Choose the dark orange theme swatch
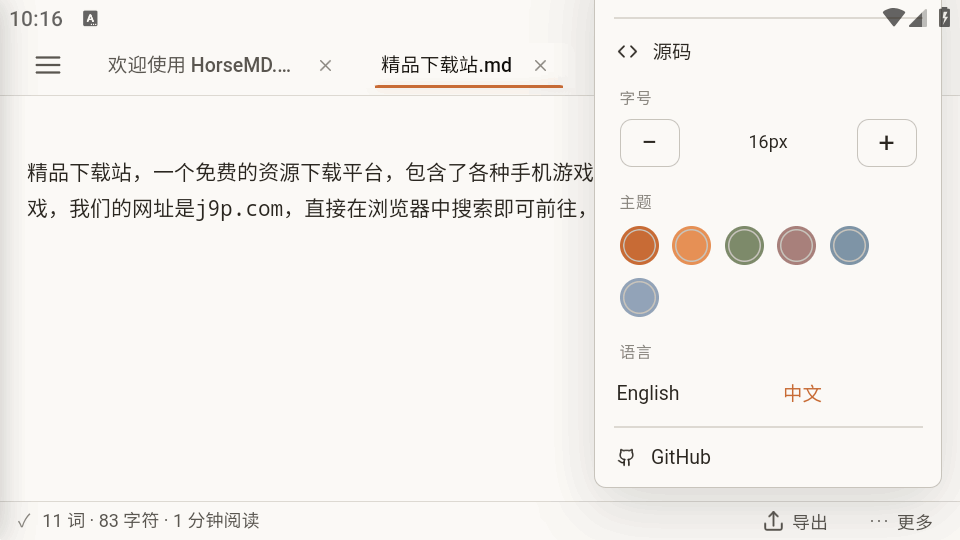Viewport: 960px width, 540px height. tap(639, 246)
